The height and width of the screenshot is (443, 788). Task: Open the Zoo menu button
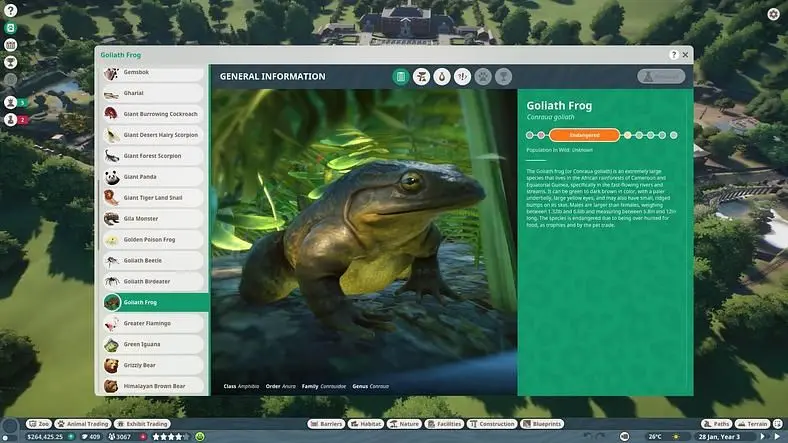coord(39,424)
